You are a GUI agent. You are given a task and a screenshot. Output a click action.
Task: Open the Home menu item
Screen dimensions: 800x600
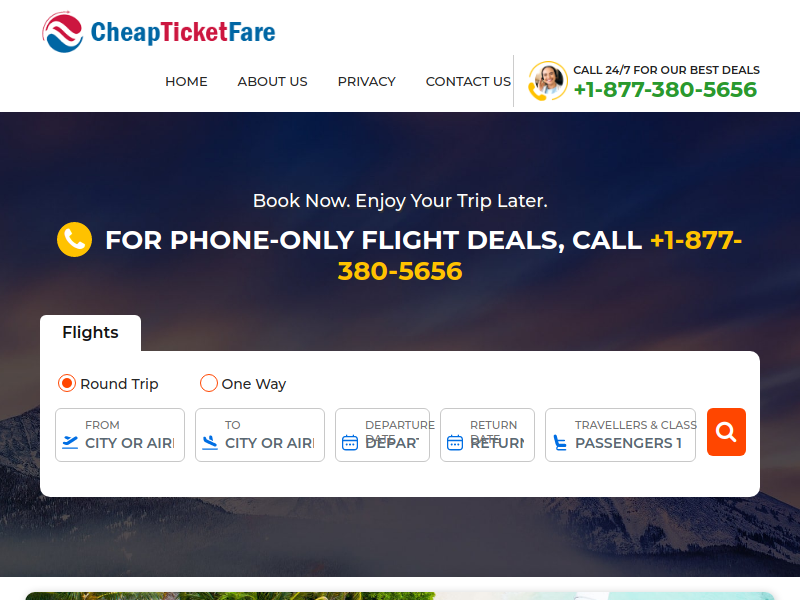[186, 82]
